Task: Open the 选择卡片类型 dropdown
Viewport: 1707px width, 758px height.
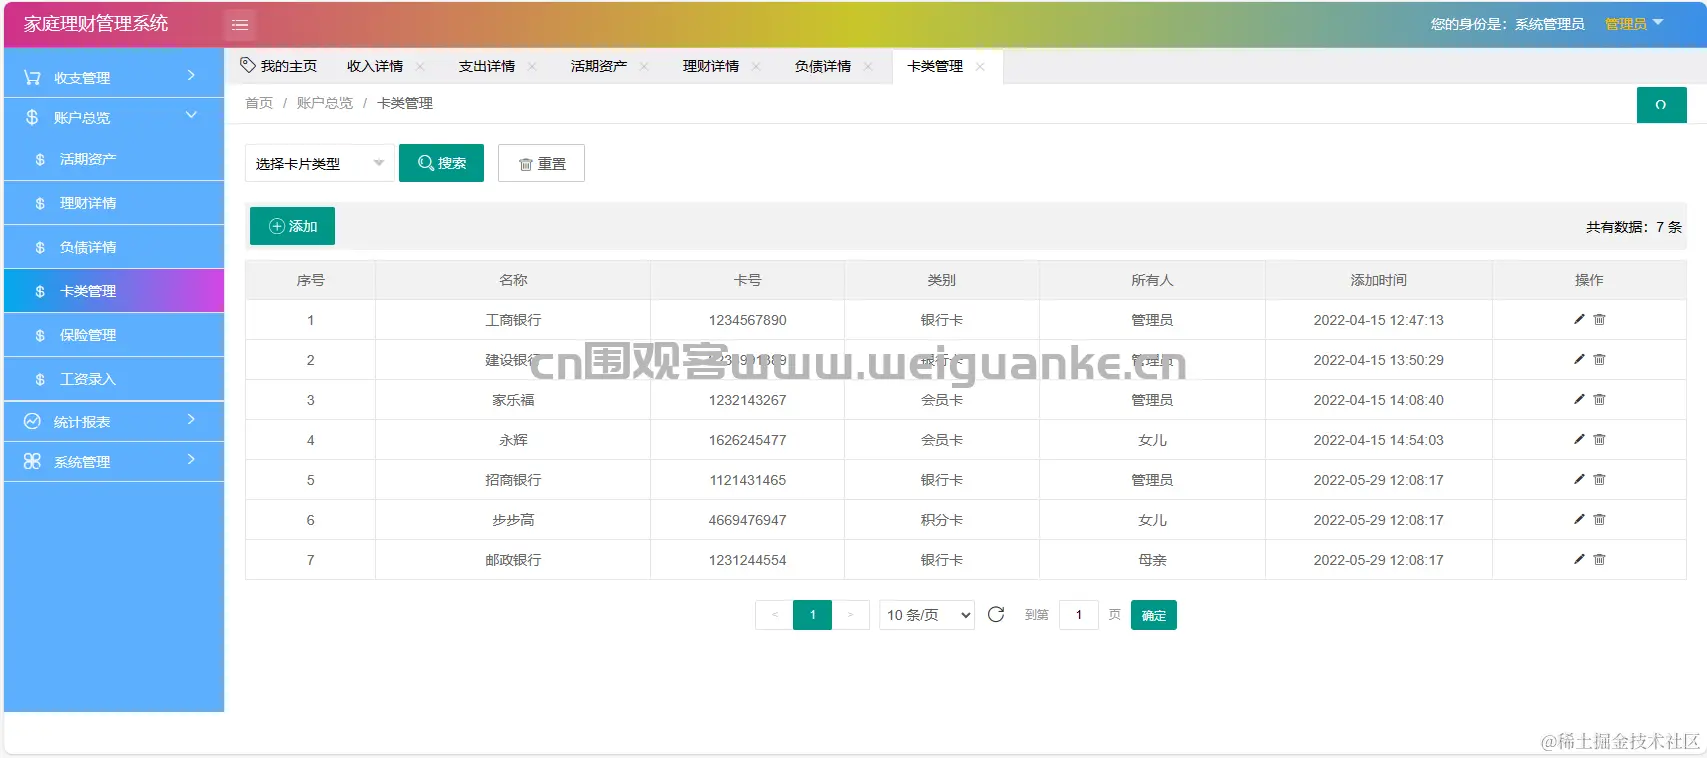Action: pos(320,163)
